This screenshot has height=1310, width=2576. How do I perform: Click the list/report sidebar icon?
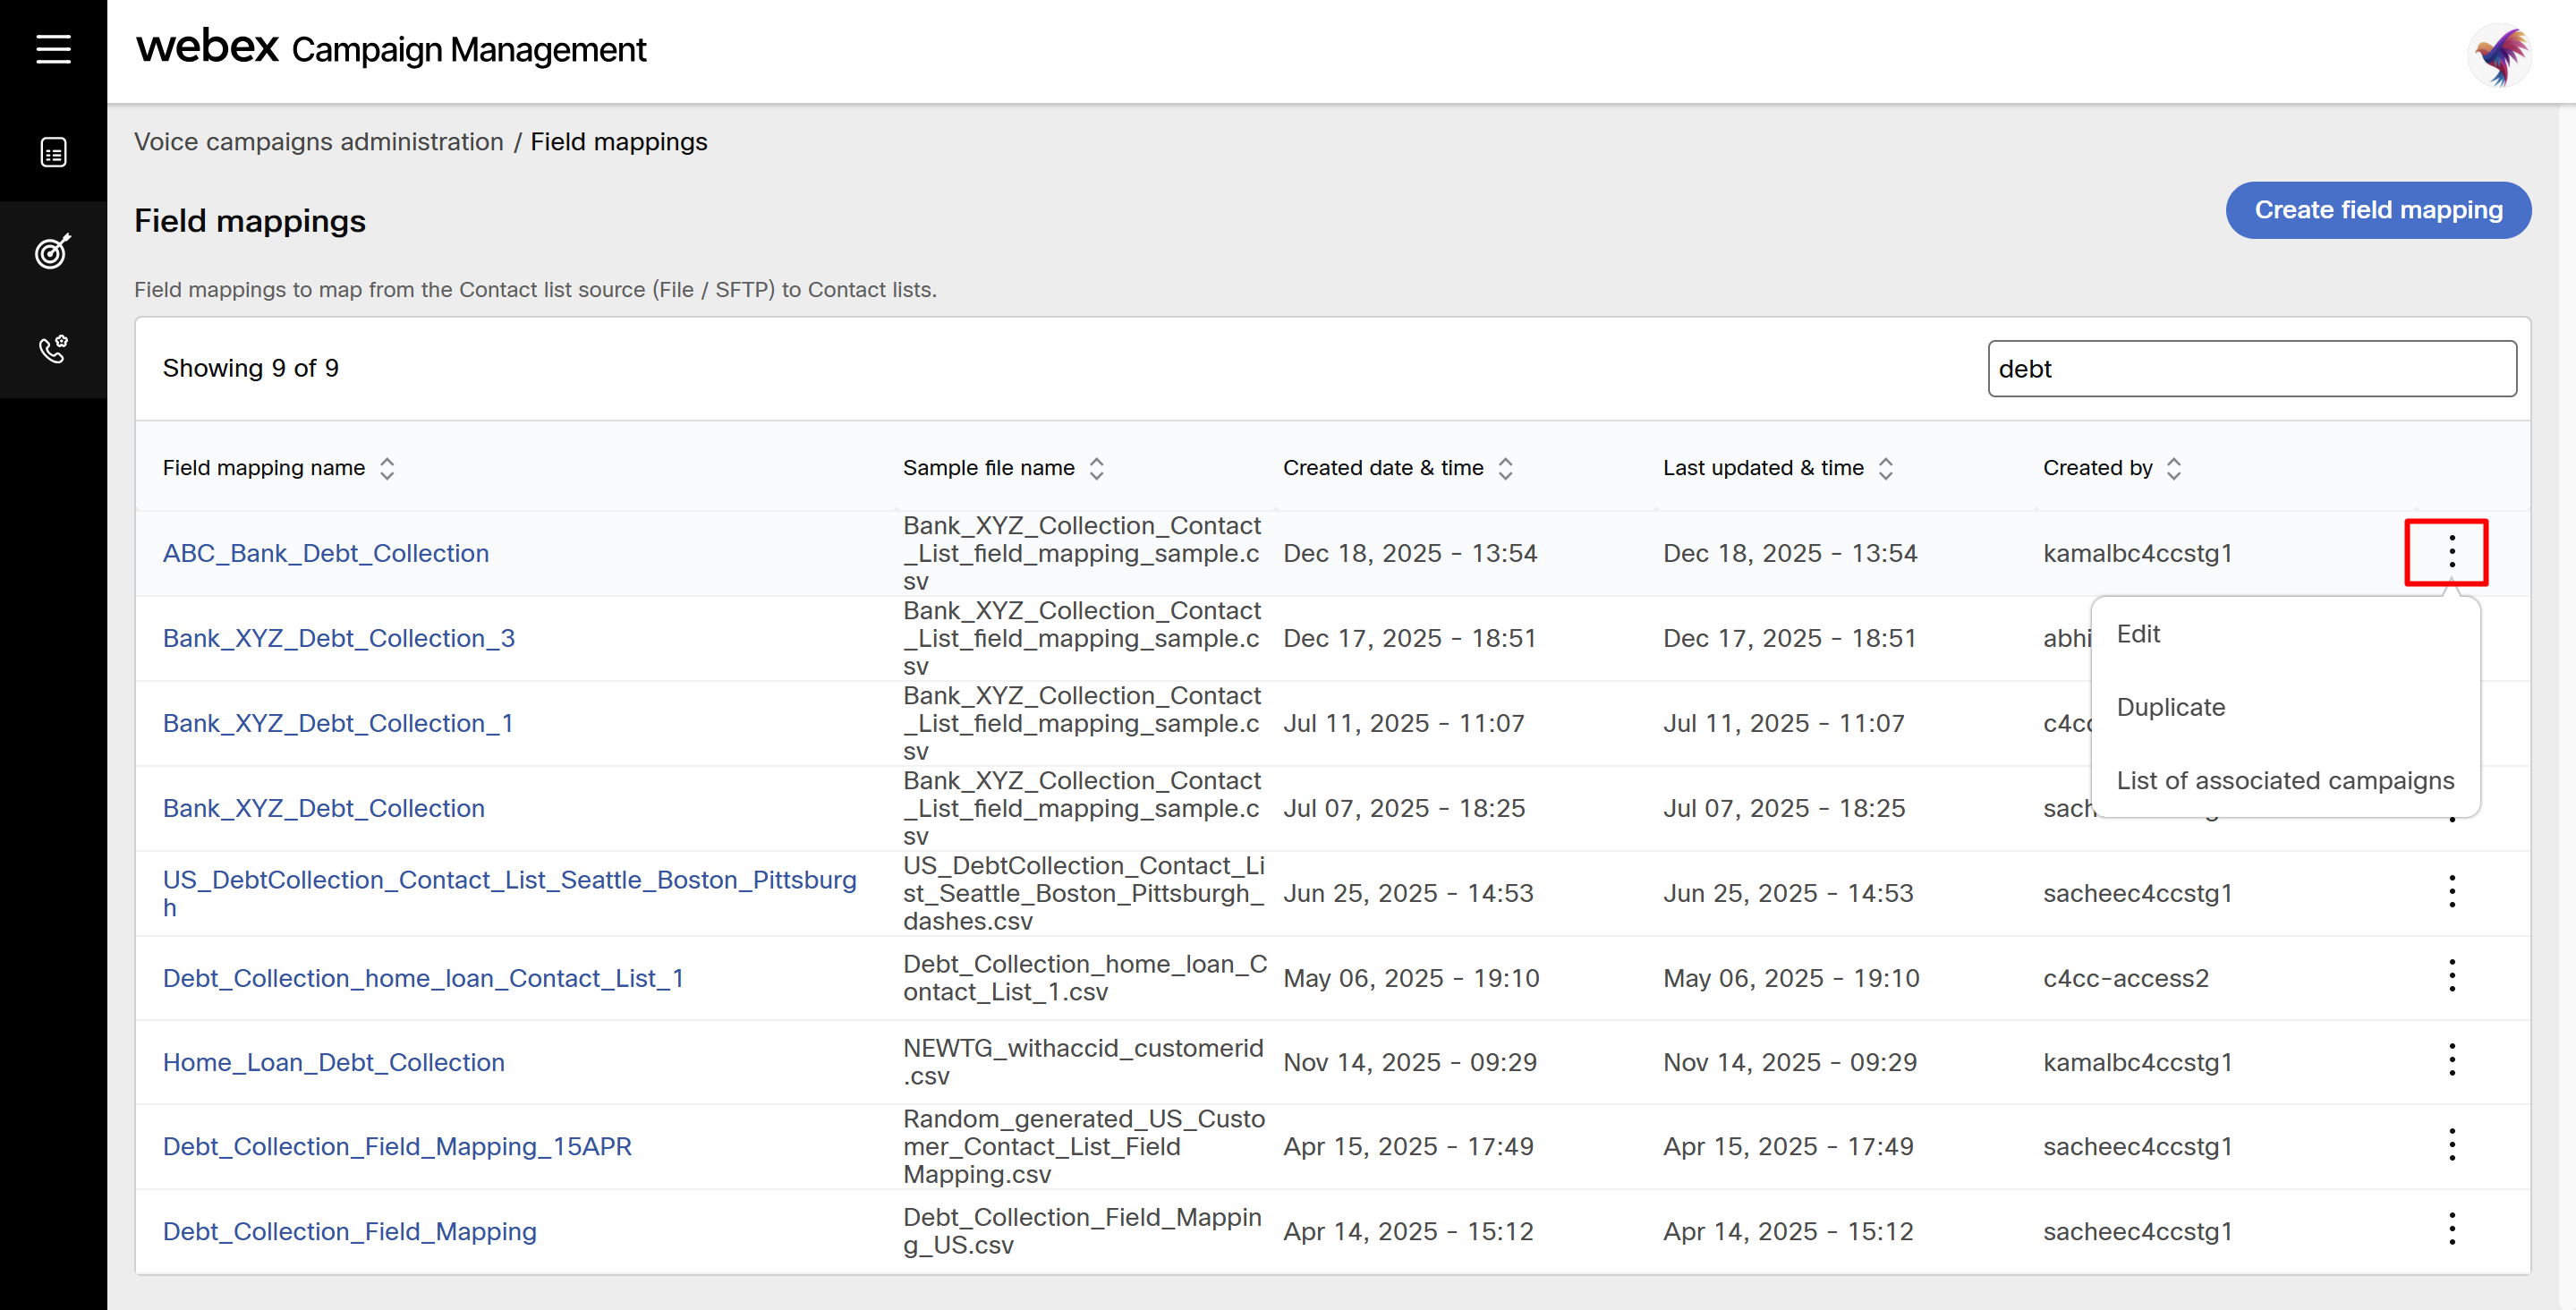(x=53, y=152)
